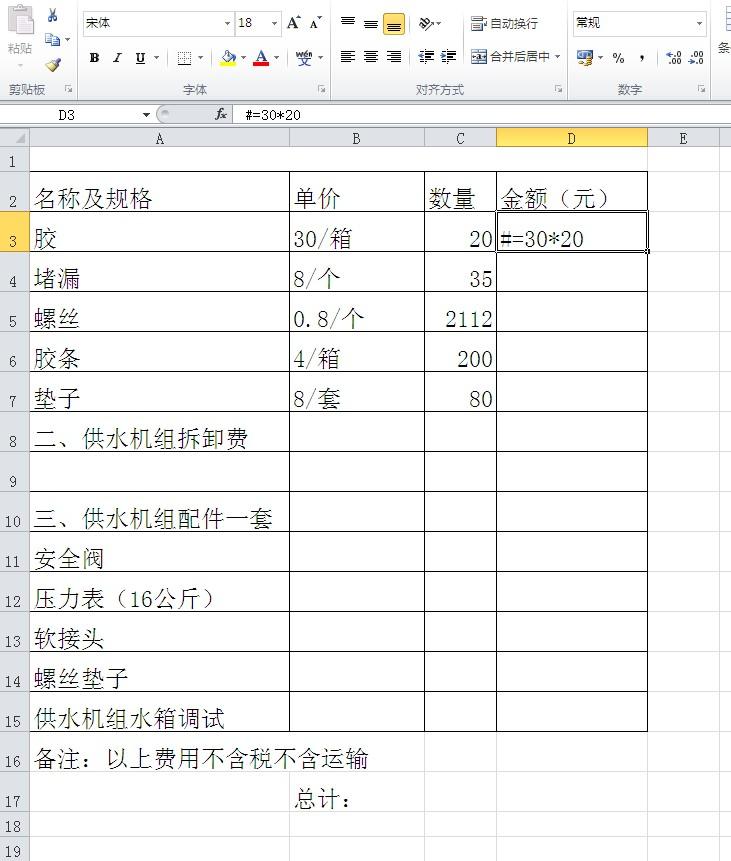Select the highlighted column D header
The image size is (731, 861).
point(572,138)
